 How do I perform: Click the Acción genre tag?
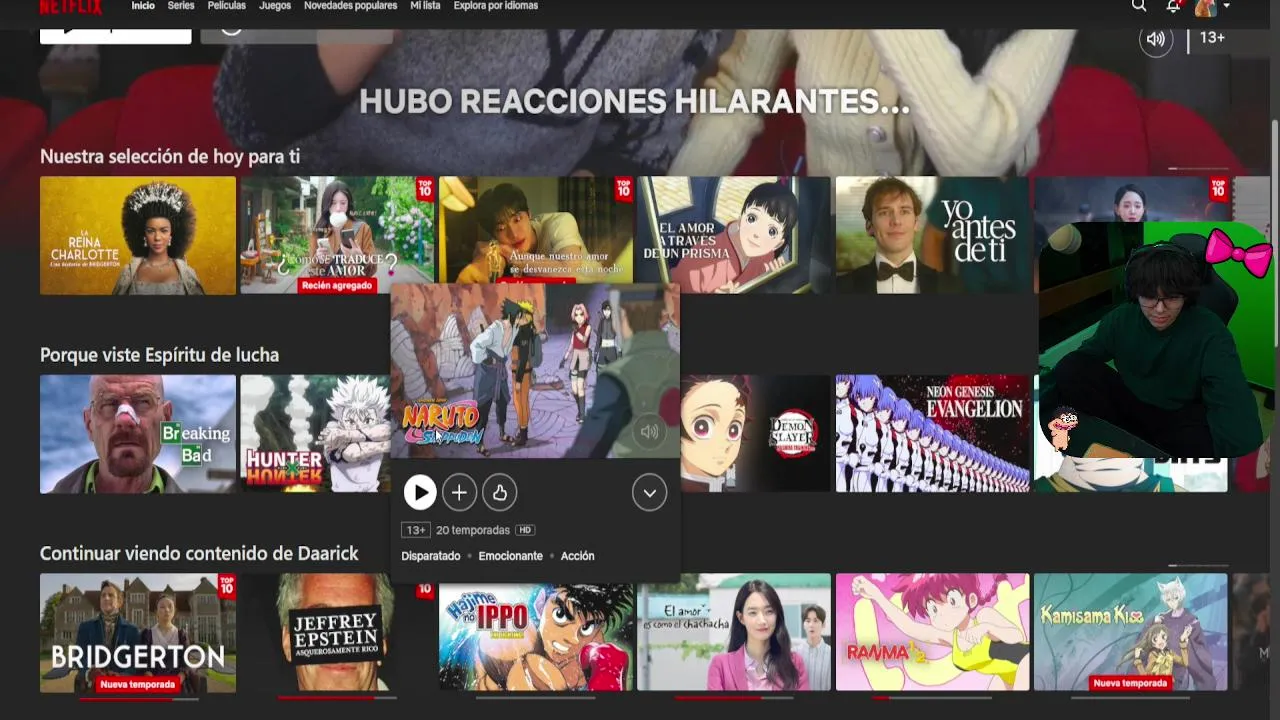(x=577, y=556)
